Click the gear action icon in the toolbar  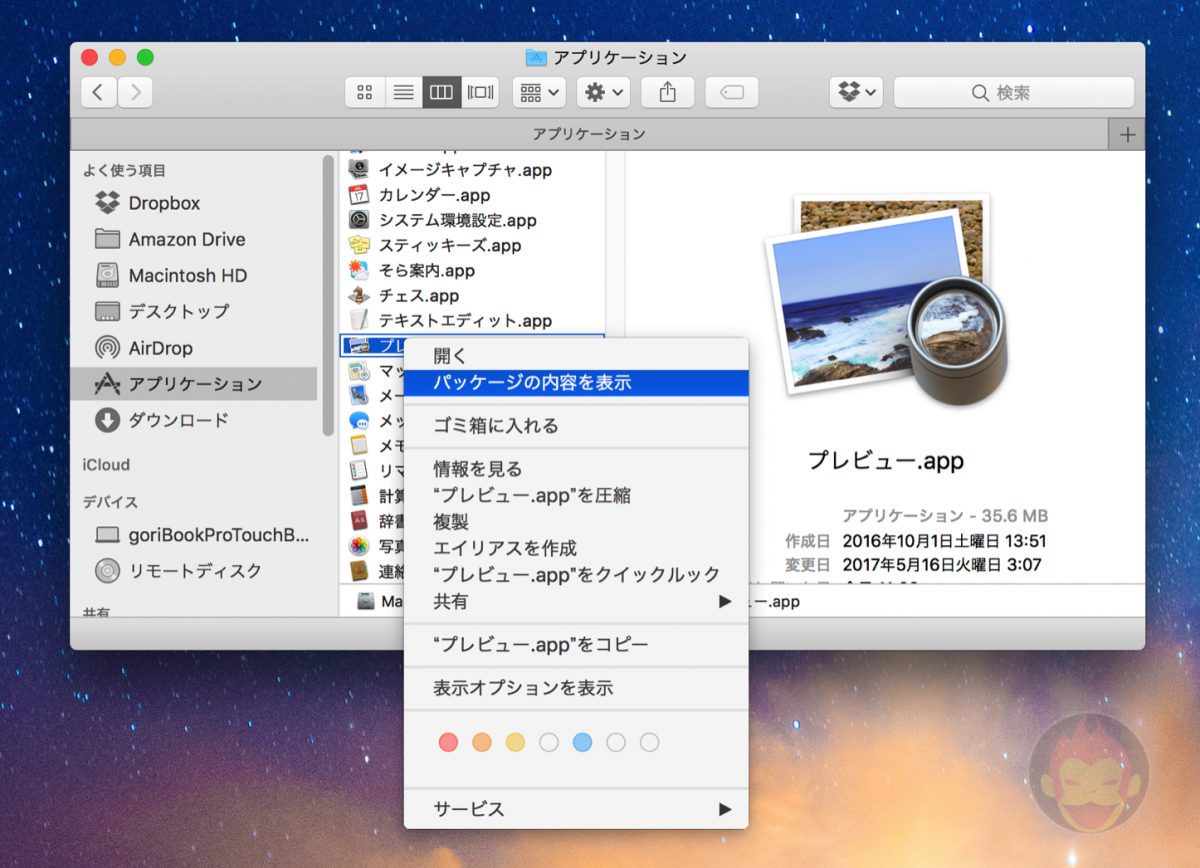603,92
